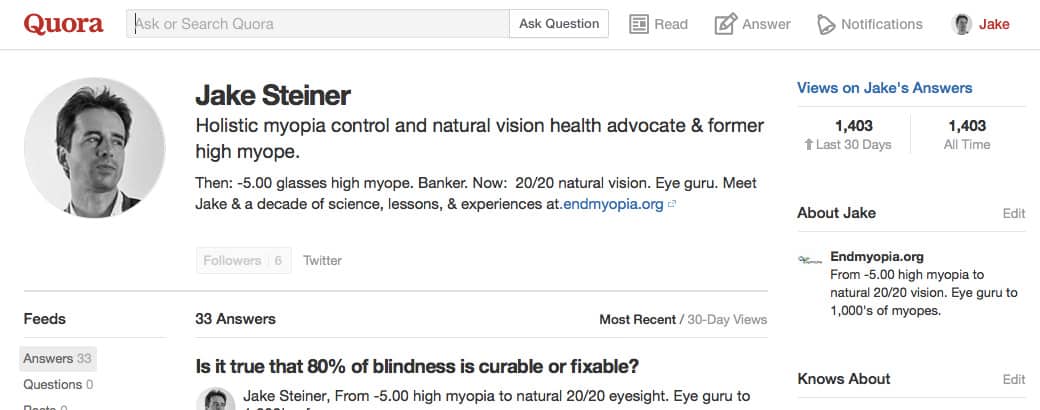Screen dimensions: 1040x410
Task: Open the Twitter profile link
Action: [x=322, y=260]
